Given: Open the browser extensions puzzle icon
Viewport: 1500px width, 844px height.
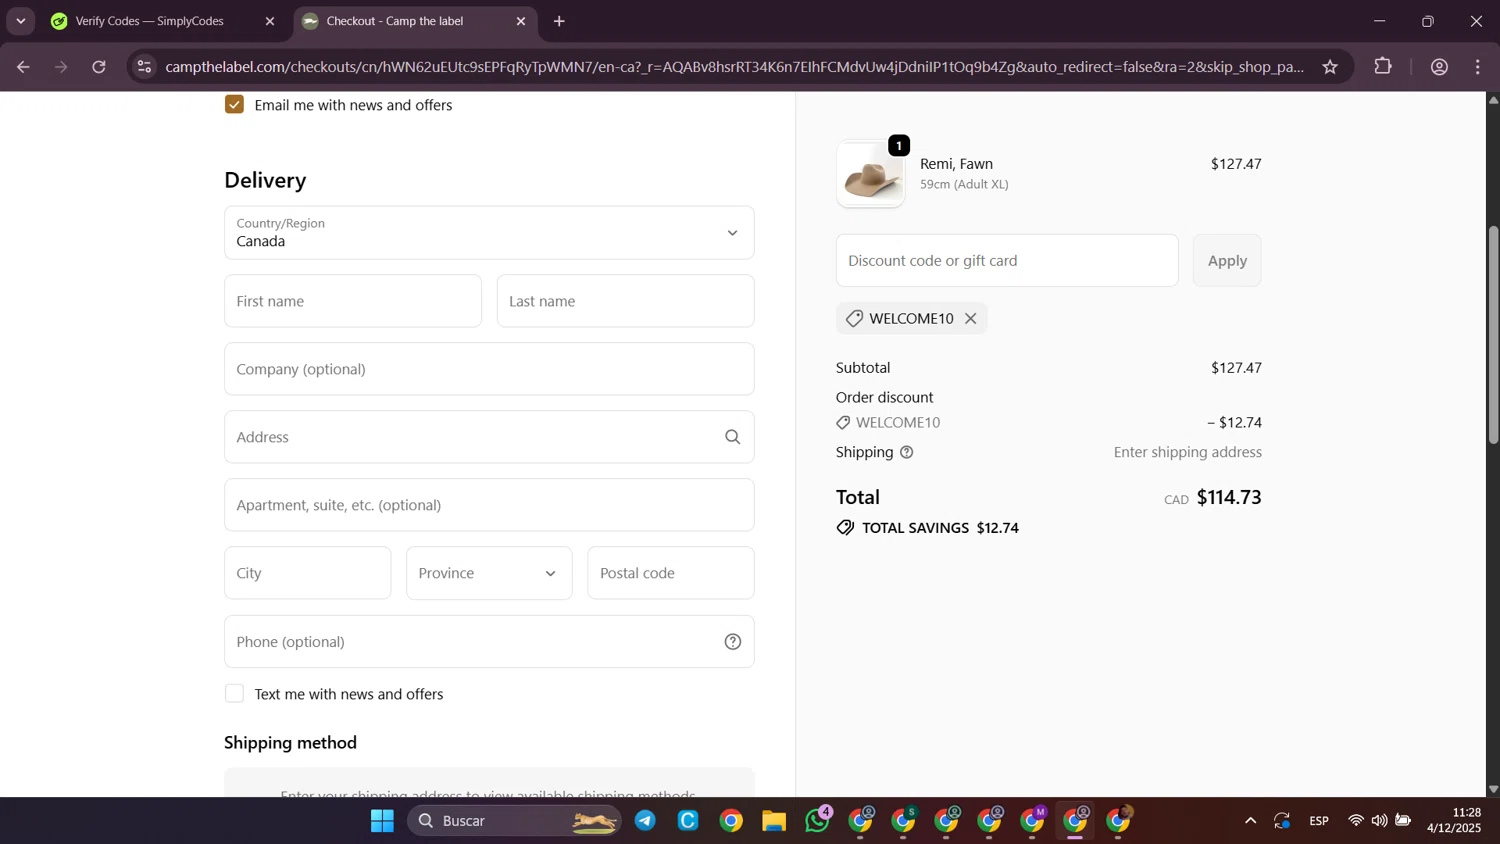Looking at the screenshot, I should point(1382,67).
